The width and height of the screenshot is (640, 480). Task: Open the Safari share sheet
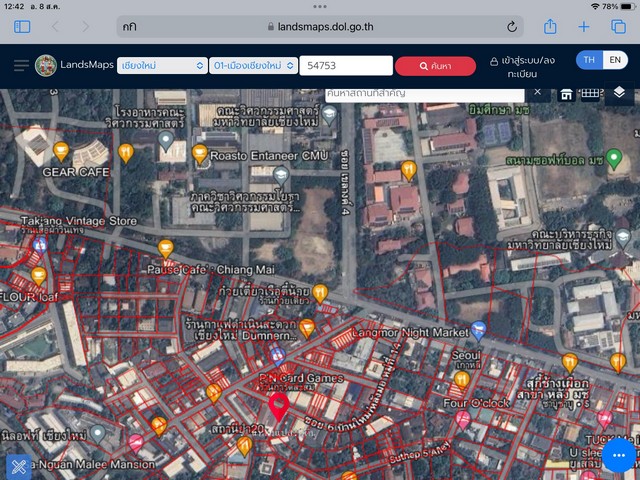550,27
